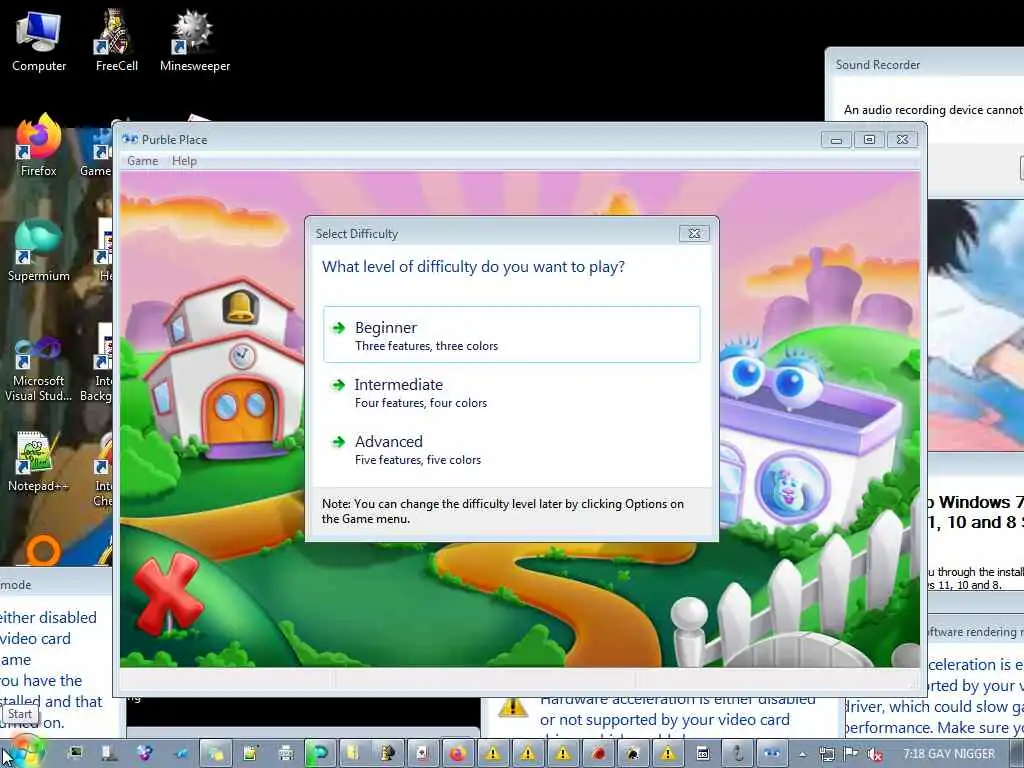Viewport: 1024px width, 768px height.
Task: Click the schoolhouse building in Purble Place
Action: [x=225, y=369]
